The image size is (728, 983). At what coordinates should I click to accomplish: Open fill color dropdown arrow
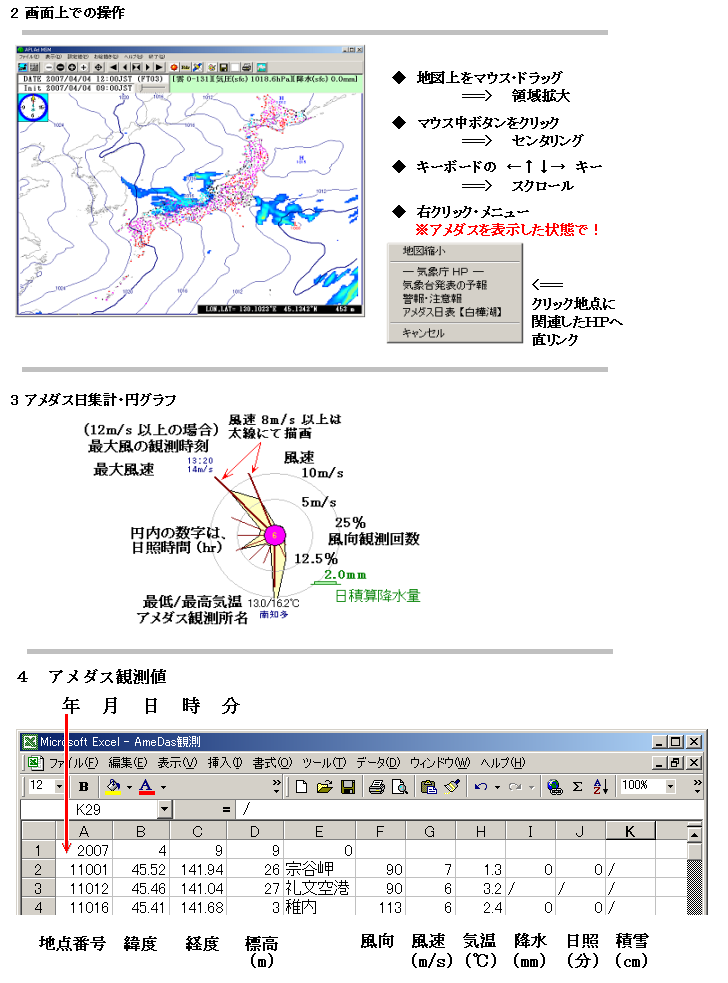pos(129,787)
